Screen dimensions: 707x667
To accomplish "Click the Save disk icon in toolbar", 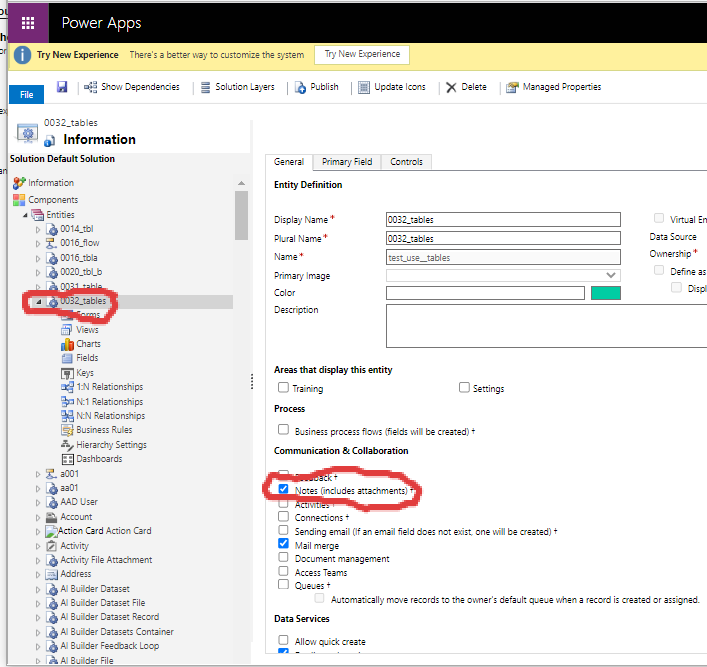I will pos(62,87).
